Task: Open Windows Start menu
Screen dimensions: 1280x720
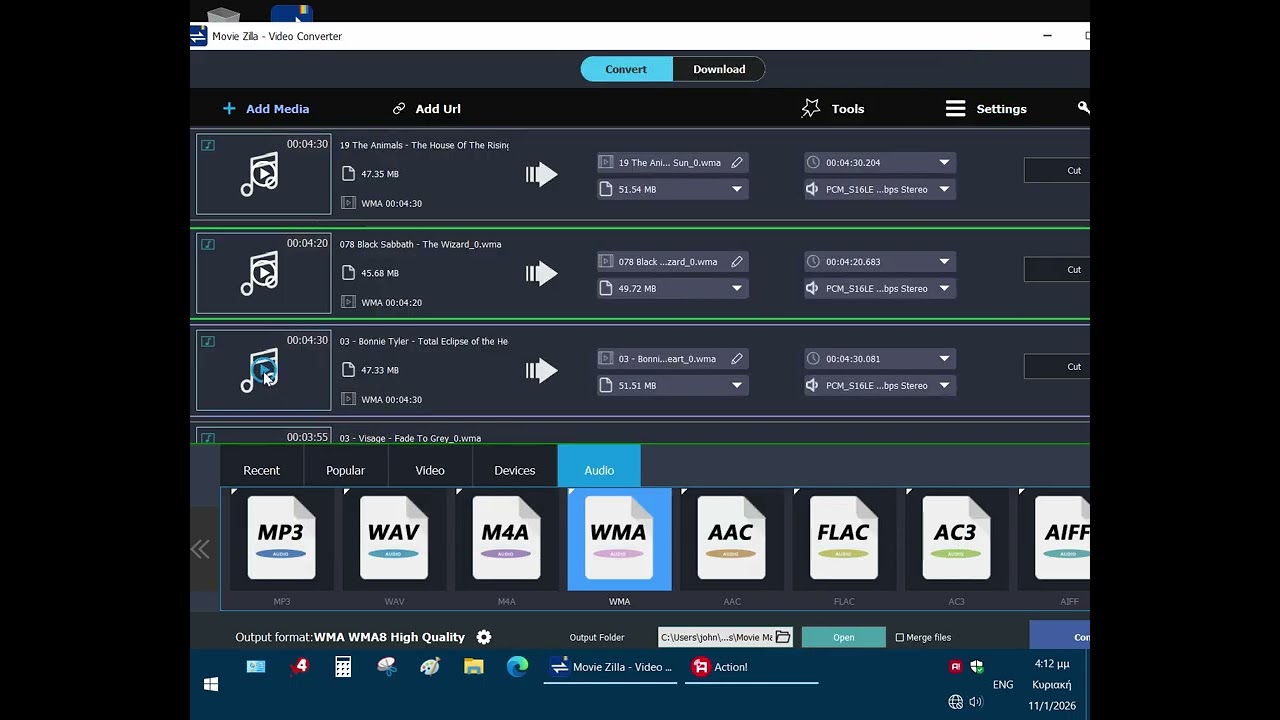Action: tap(211, 685)
